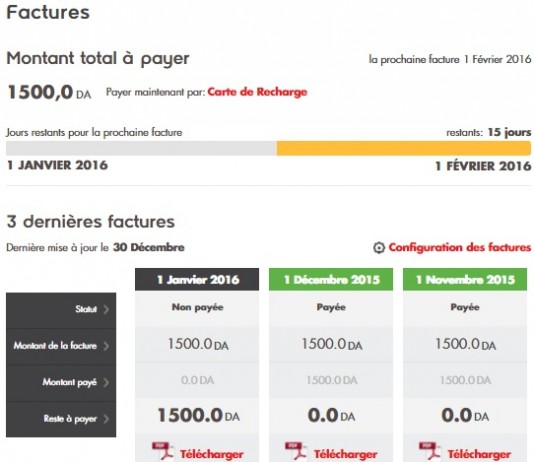The width and height of the screenshot is (534, 462).
Task: Open Configuration des factures link
Action: [460, 247]
